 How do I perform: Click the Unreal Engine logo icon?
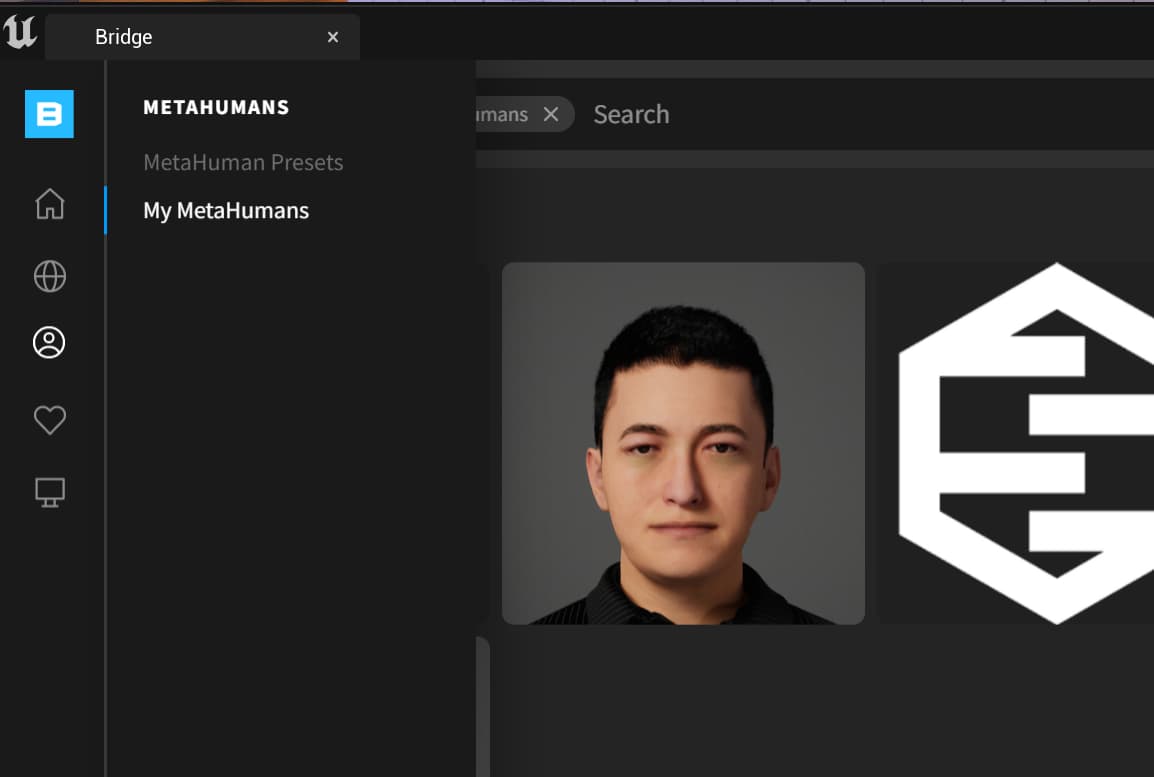coord(20,32)
